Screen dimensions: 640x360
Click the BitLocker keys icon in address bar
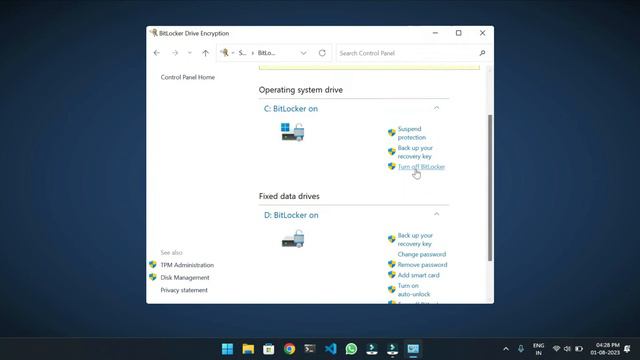coord(224,53)
